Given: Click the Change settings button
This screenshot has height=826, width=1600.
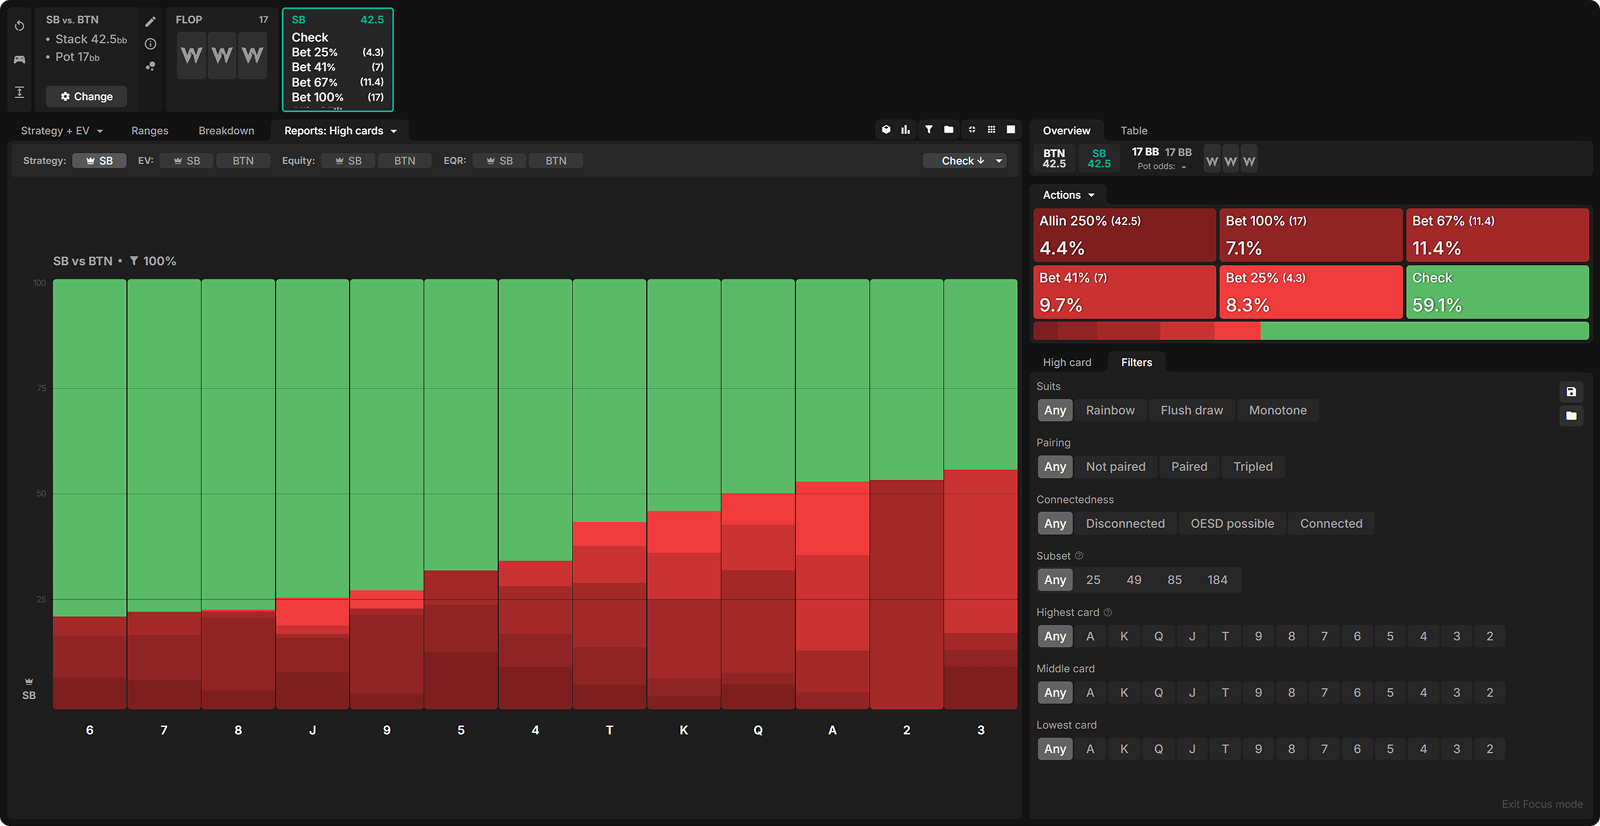Looking at the screenshot, I should pyautogui.click(x=86, y=97).
